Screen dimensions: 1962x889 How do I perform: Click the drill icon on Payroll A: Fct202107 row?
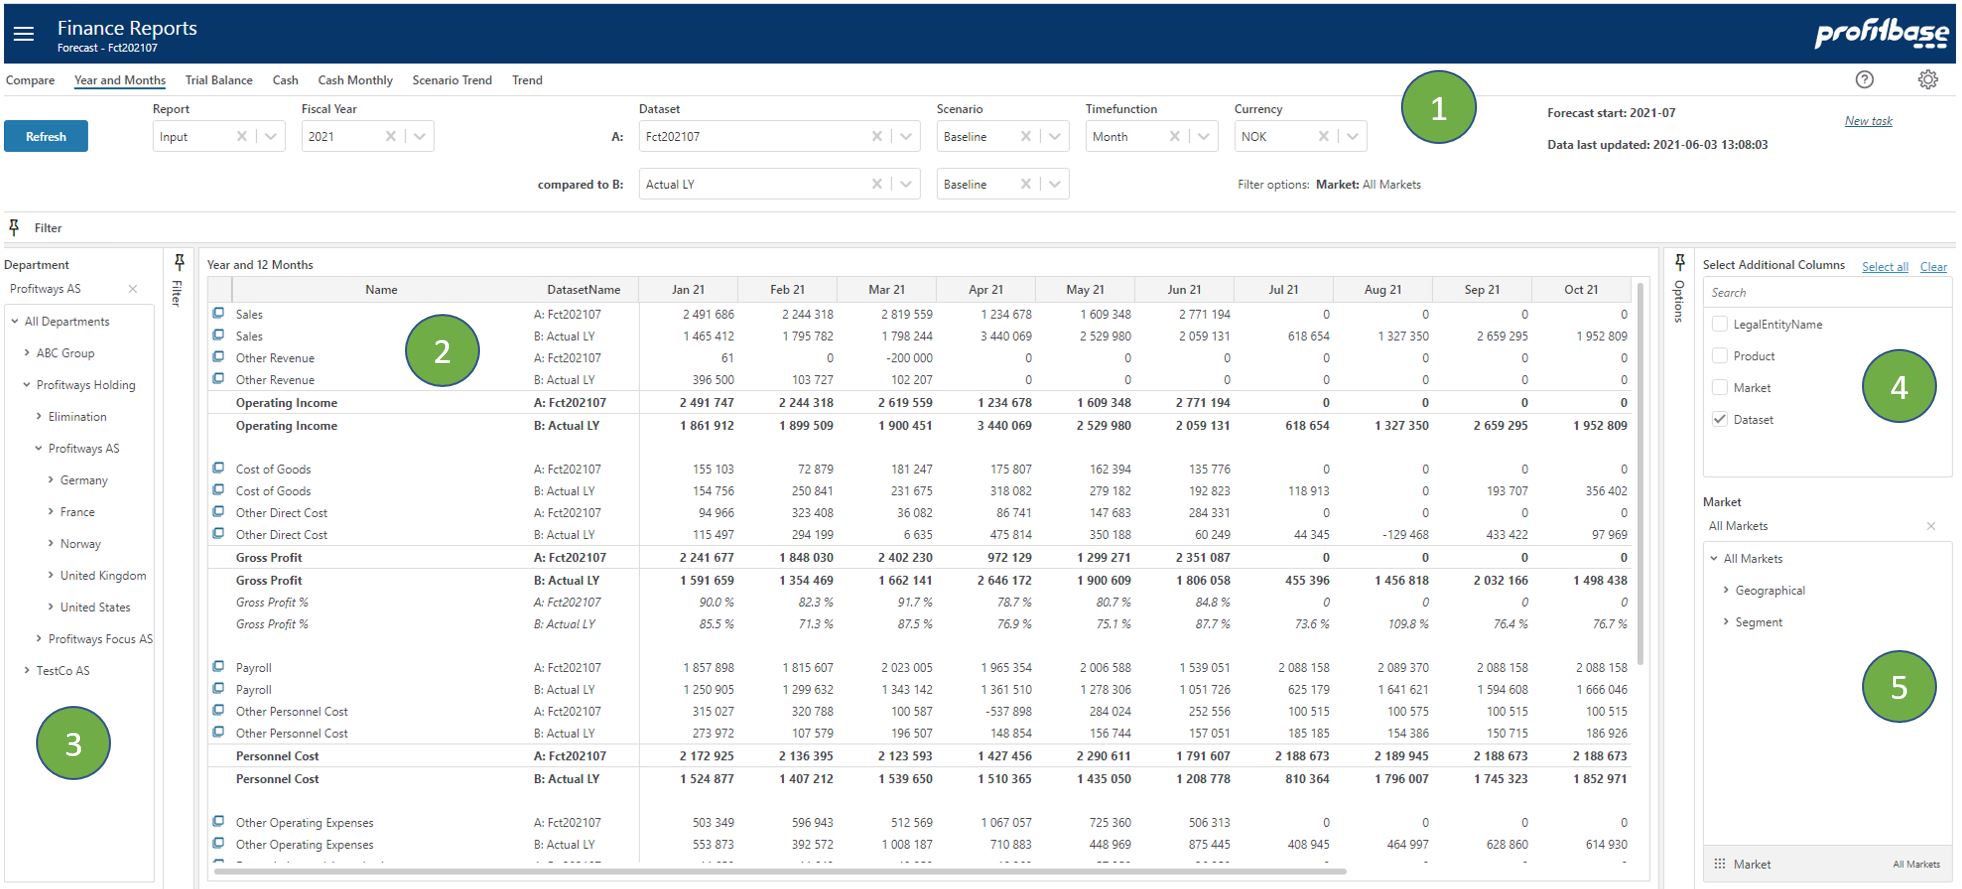[x=218, y=666]
